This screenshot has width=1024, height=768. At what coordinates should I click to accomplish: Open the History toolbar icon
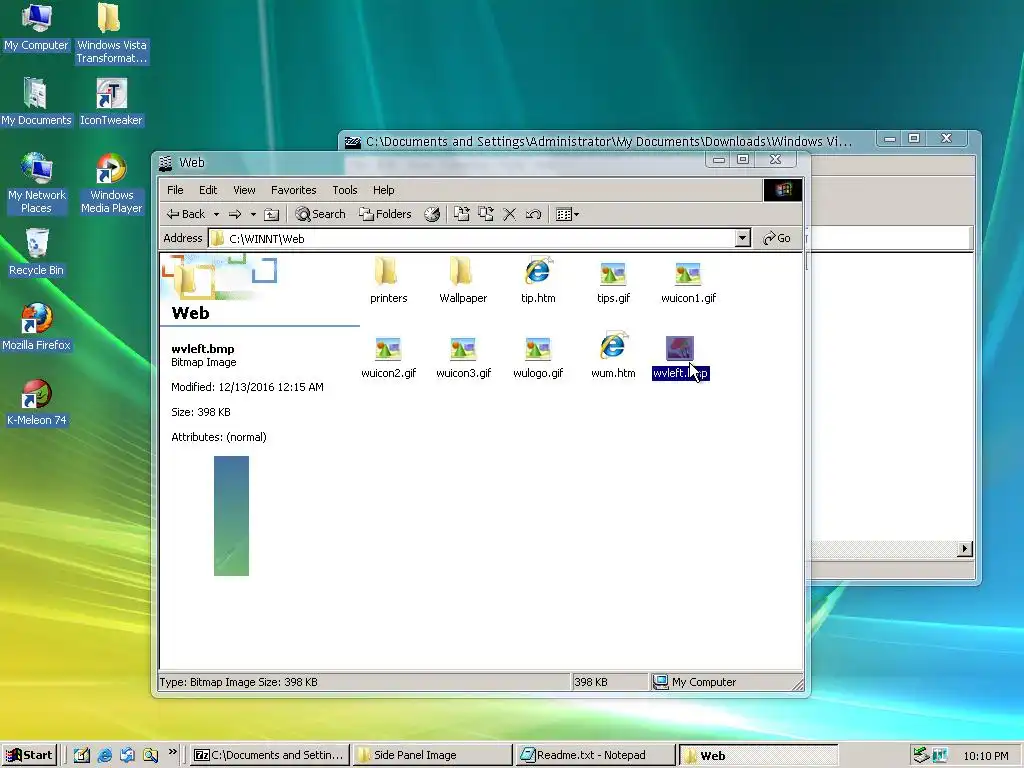coord(432,214)
